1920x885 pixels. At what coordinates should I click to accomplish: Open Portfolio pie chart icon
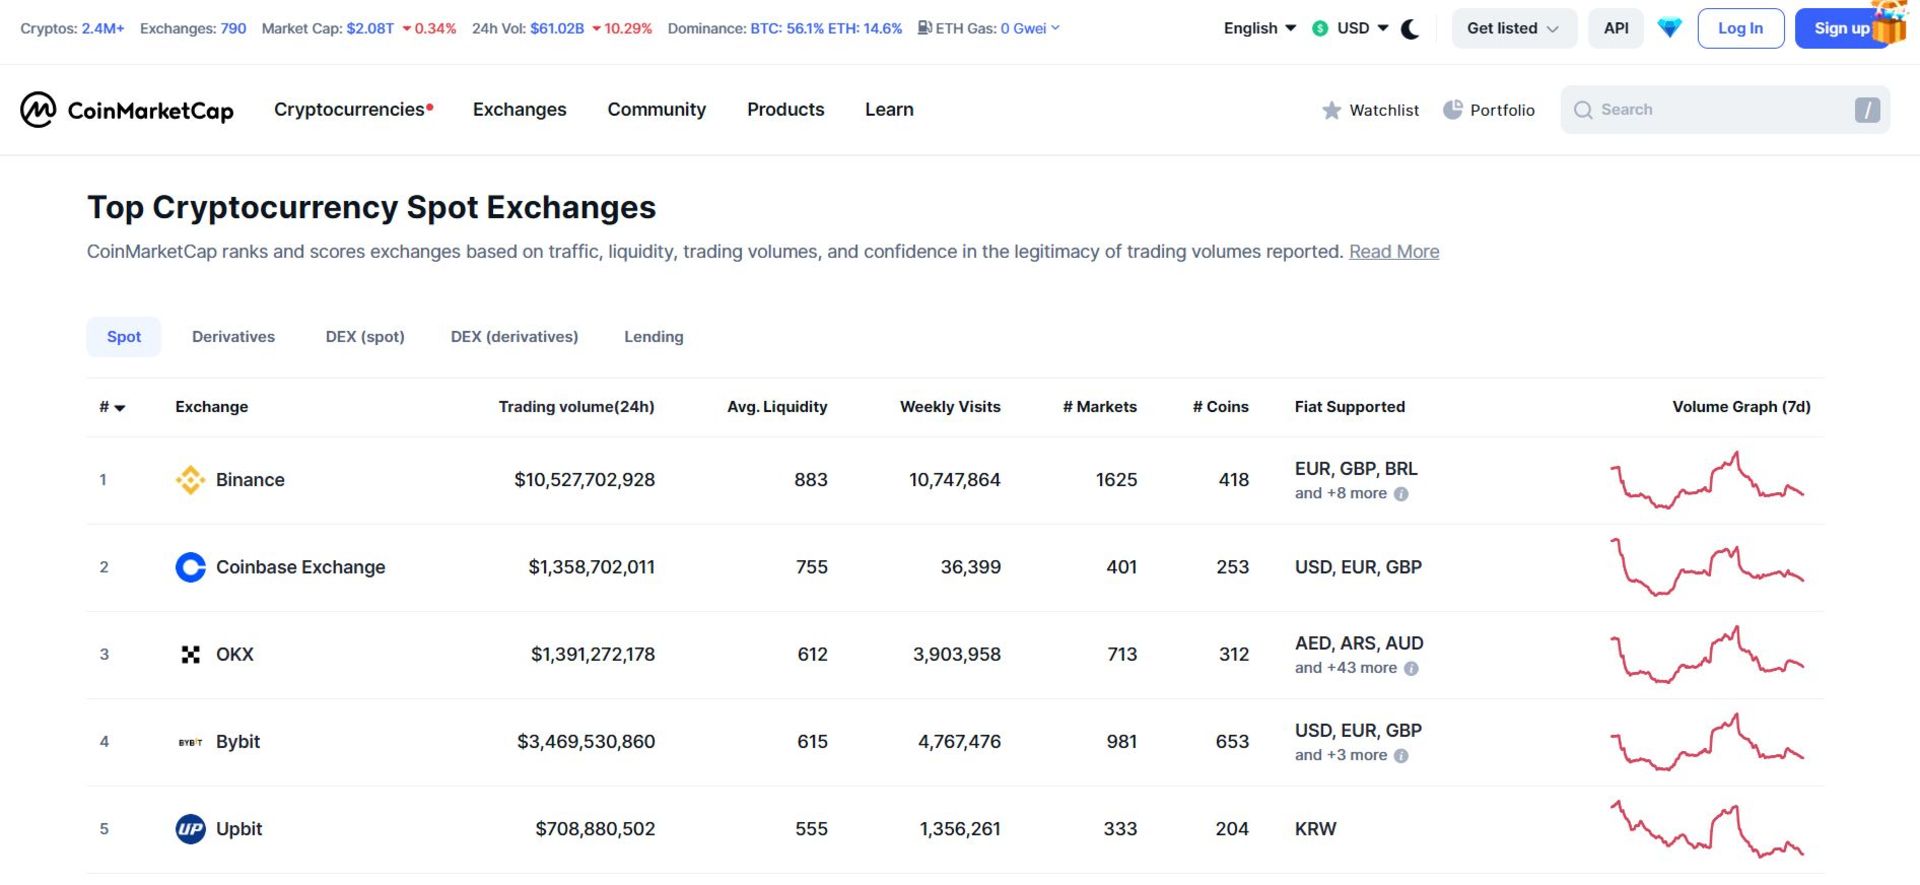[x=1452, y=110]
